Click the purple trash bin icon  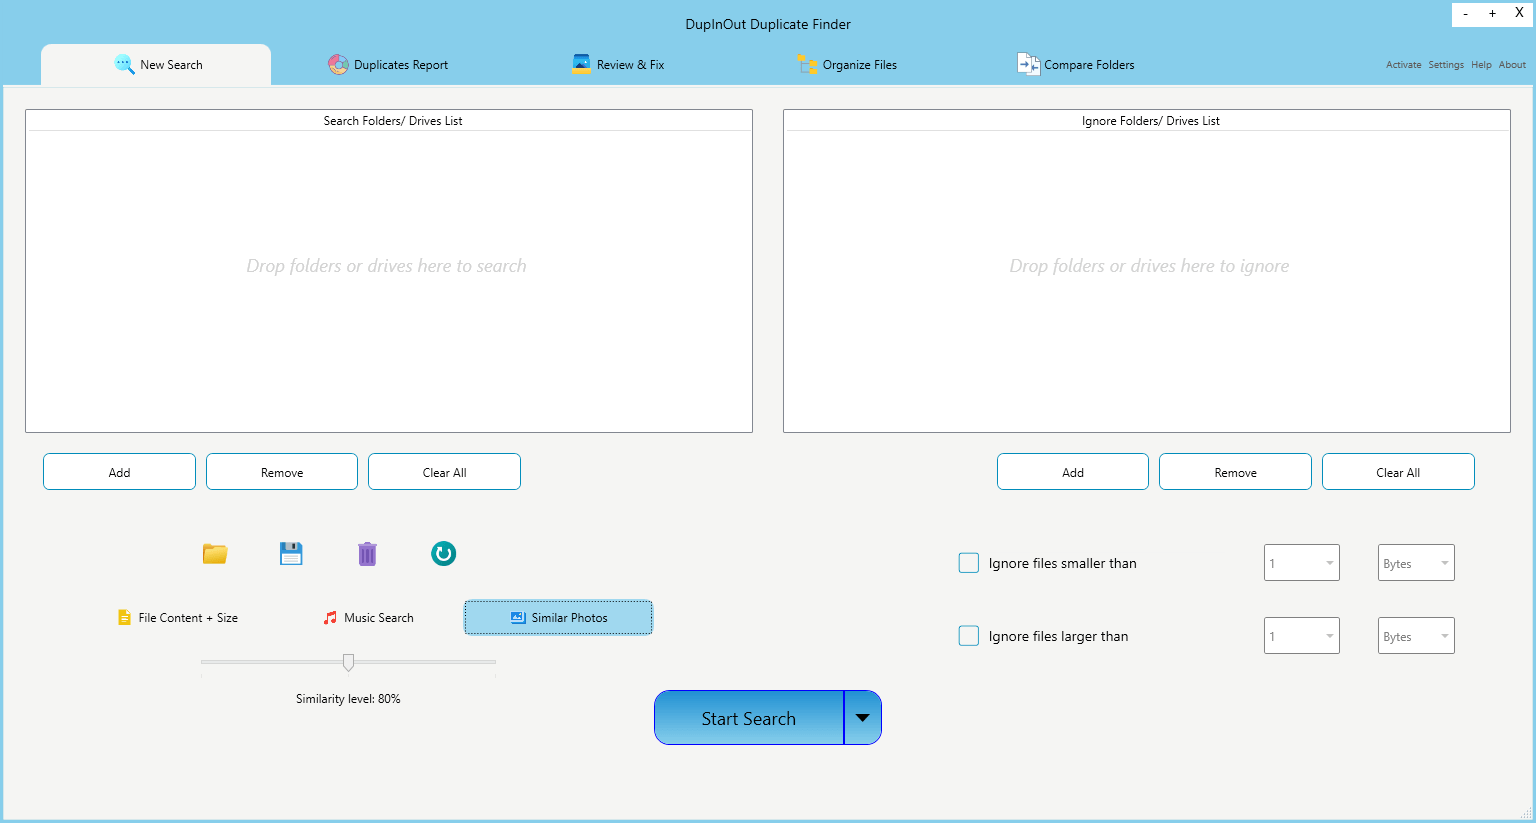[367, 554]
